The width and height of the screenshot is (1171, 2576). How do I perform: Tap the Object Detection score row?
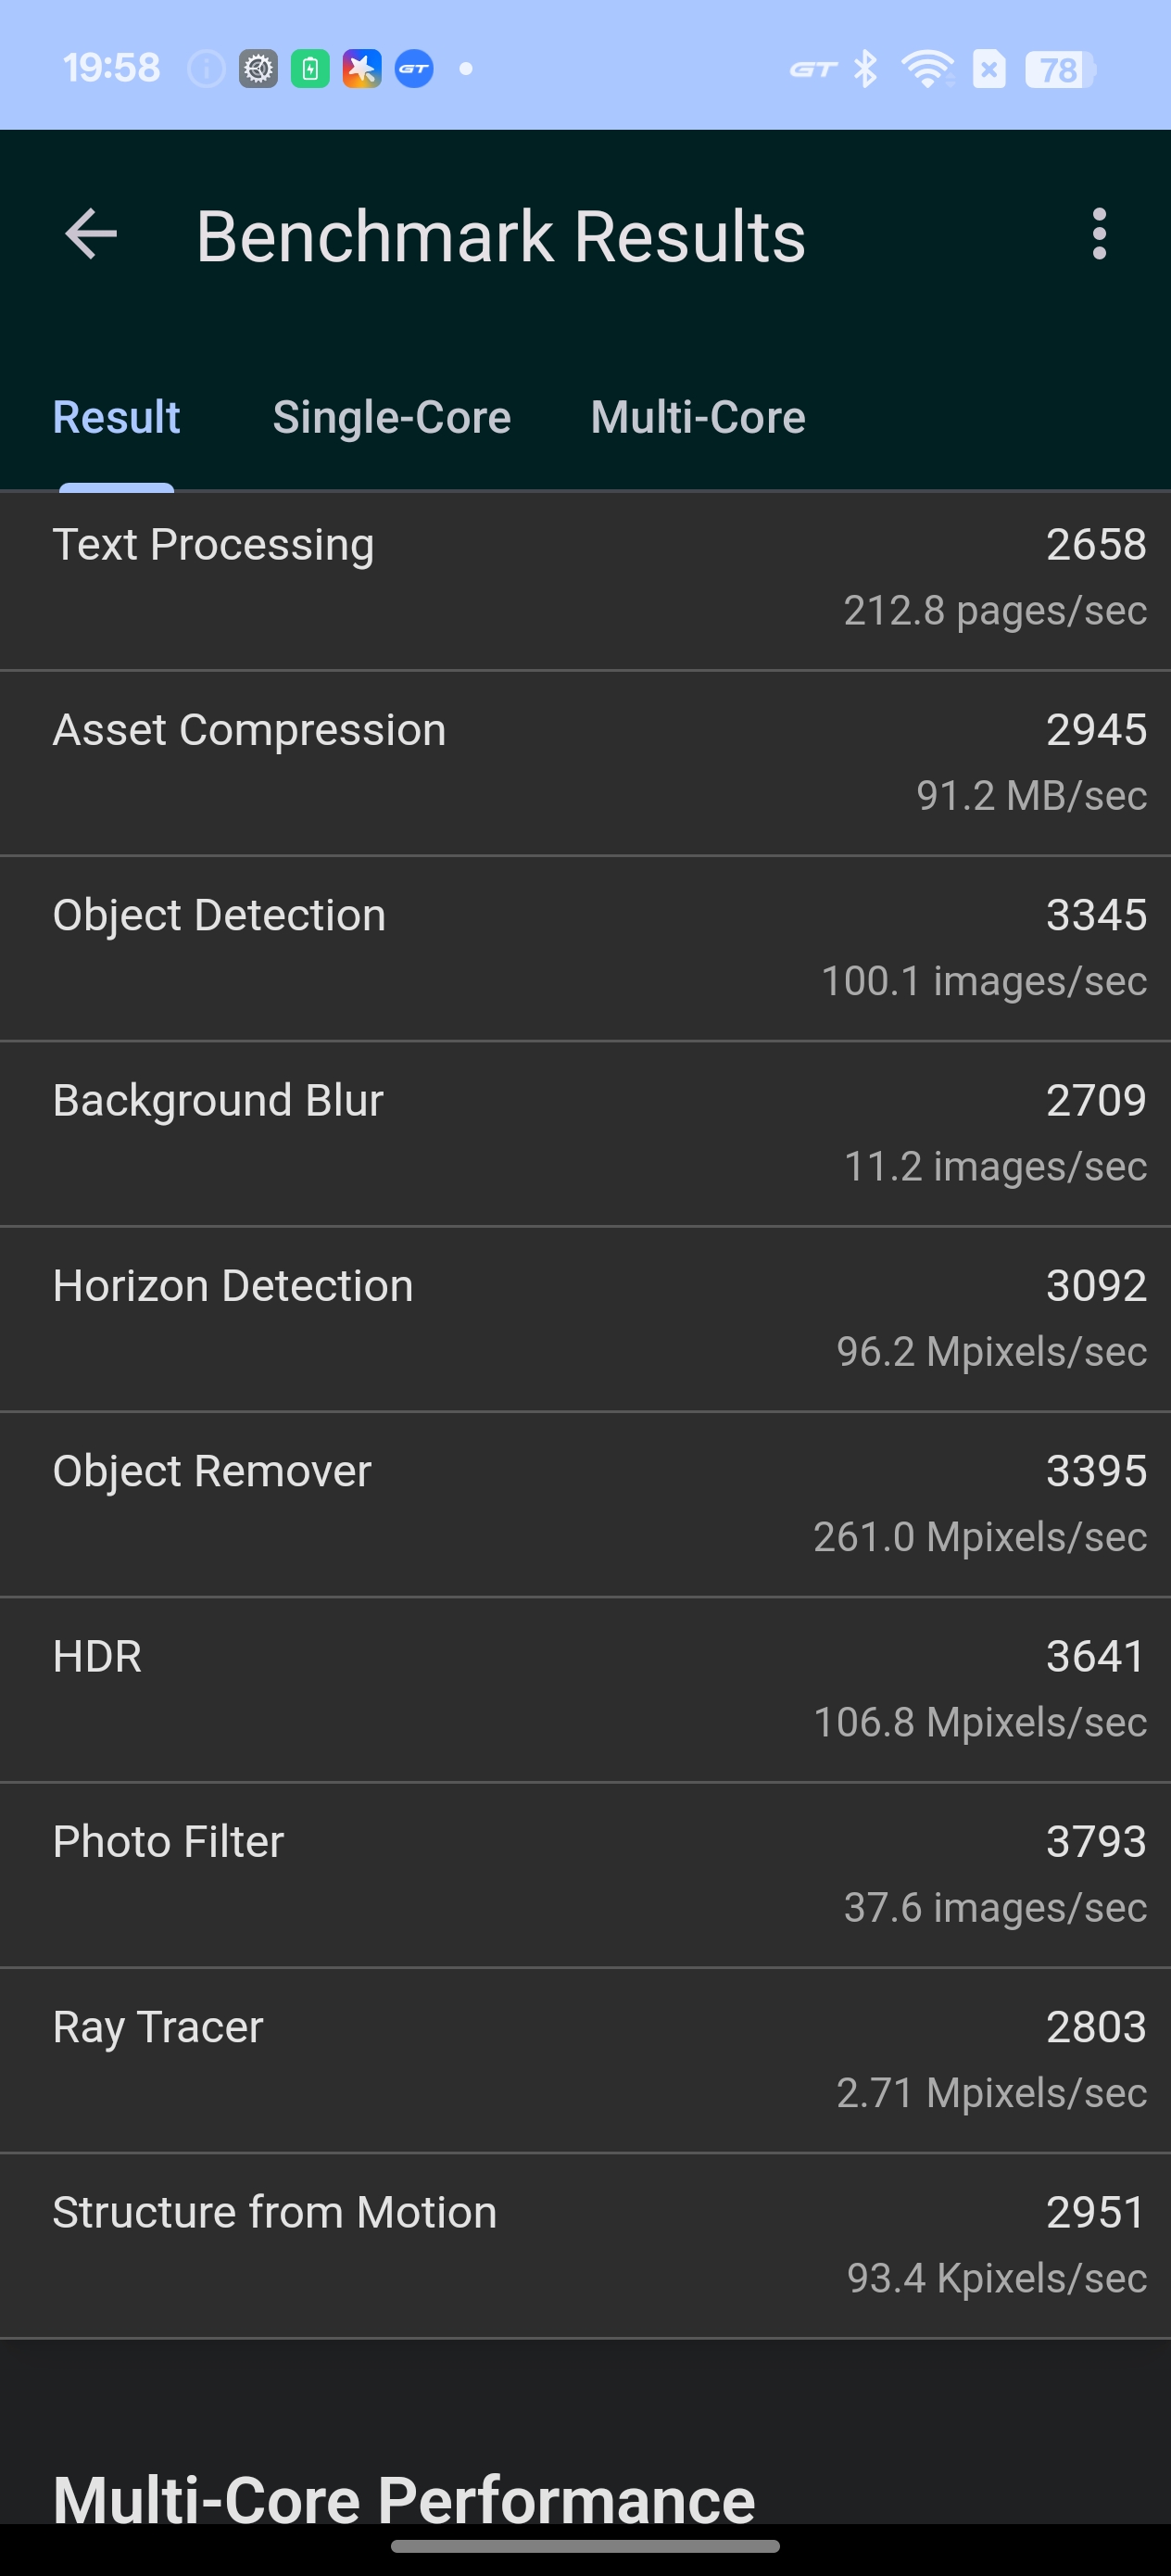(585, 948)
